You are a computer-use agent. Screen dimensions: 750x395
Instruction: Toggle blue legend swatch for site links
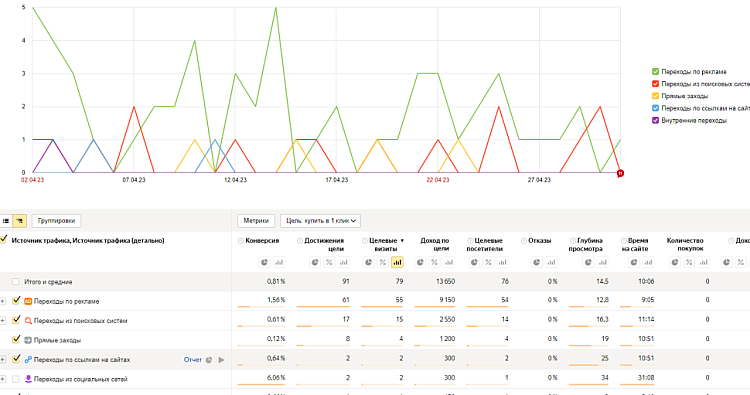(655, 108)
